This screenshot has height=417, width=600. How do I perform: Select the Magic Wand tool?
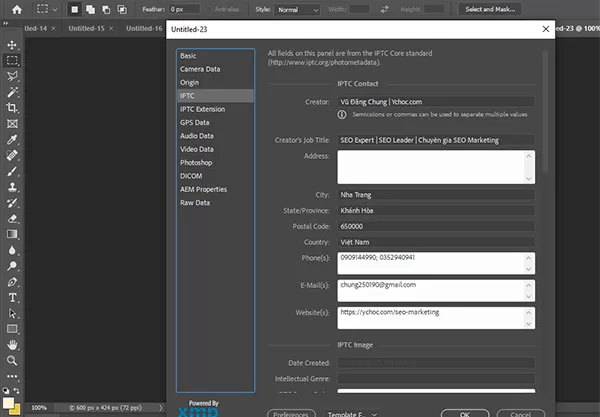point(12,92)
